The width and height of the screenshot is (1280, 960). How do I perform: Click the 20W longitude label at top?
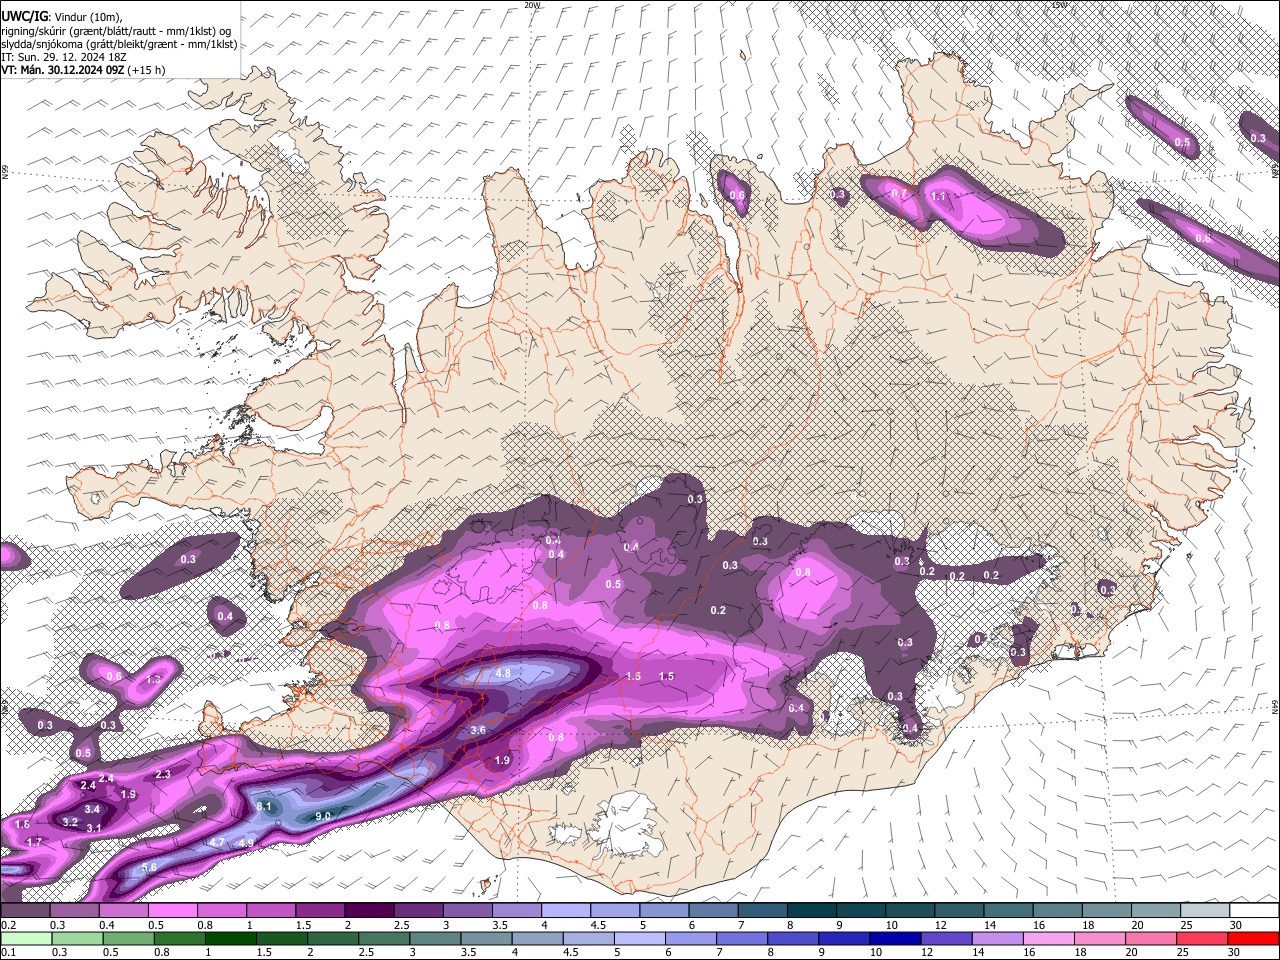click(532, 5)
